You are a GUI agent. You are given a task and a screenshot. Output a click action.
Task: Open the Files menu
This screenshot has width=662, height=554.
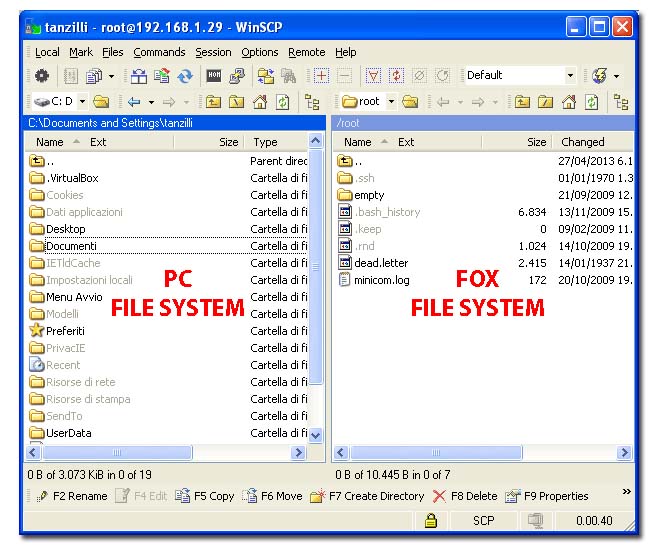(x=113, y=52)
